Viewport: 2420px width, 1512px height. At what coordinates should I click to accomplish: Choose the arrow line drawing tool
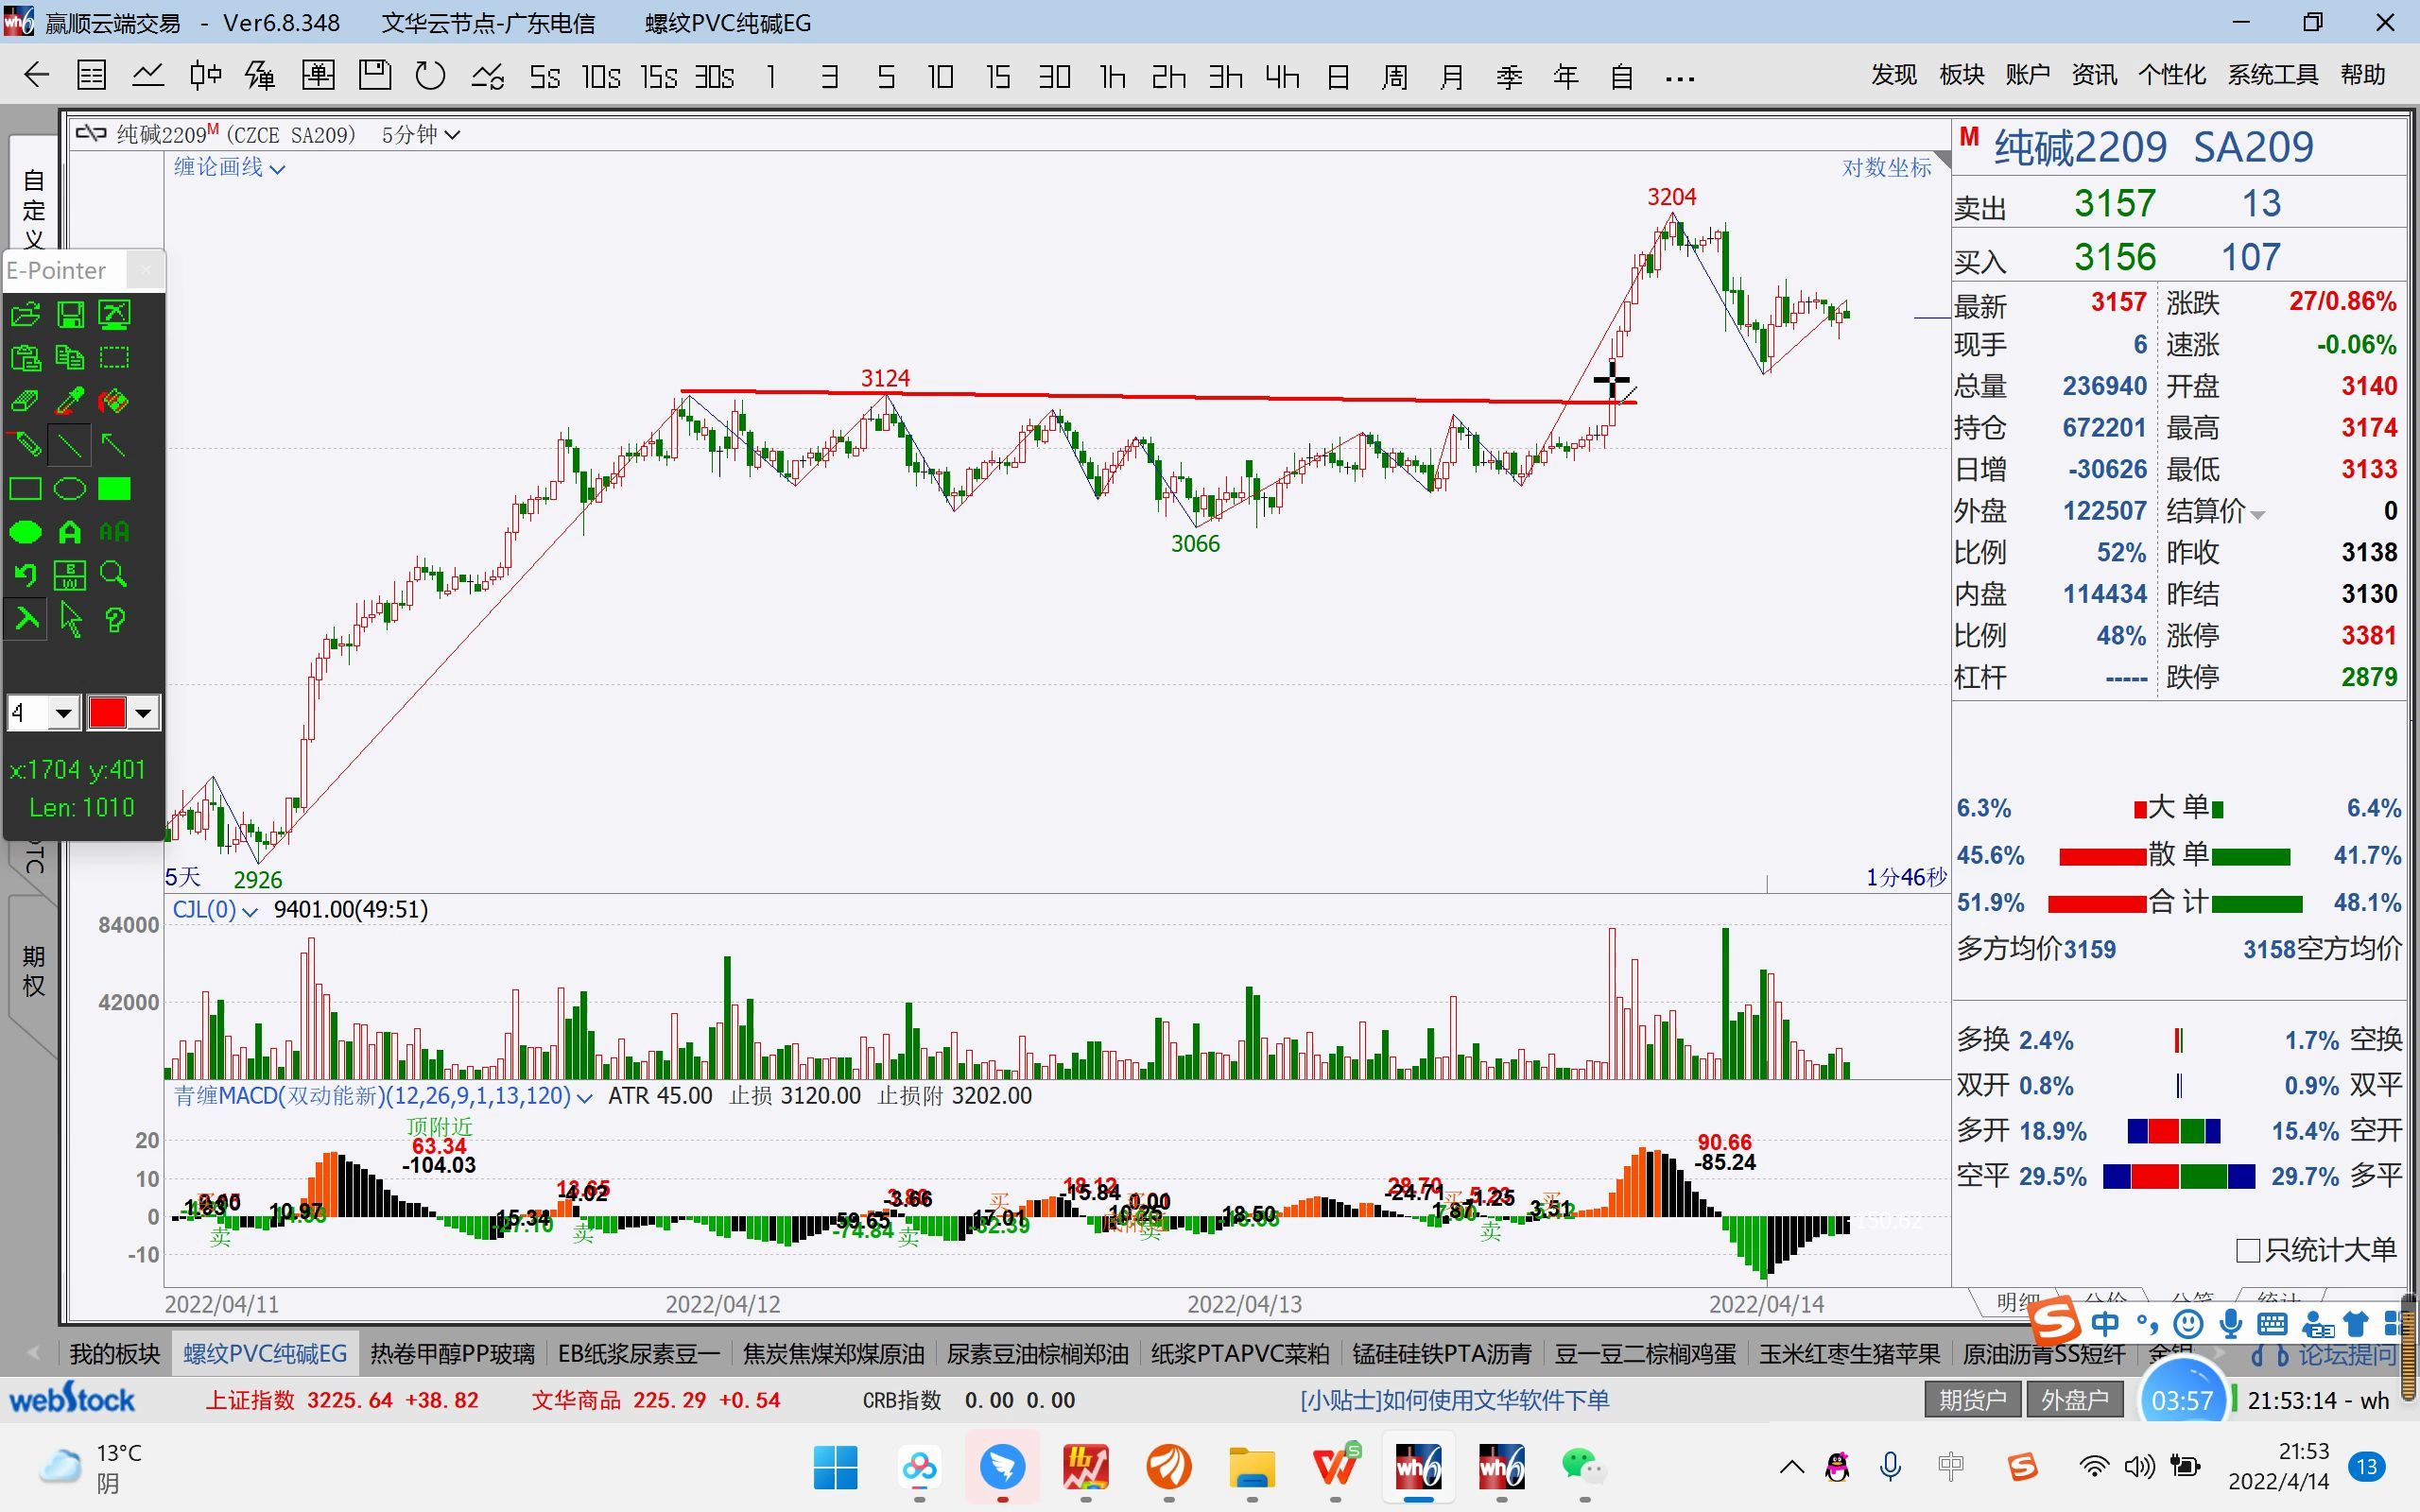click(114, 445)
